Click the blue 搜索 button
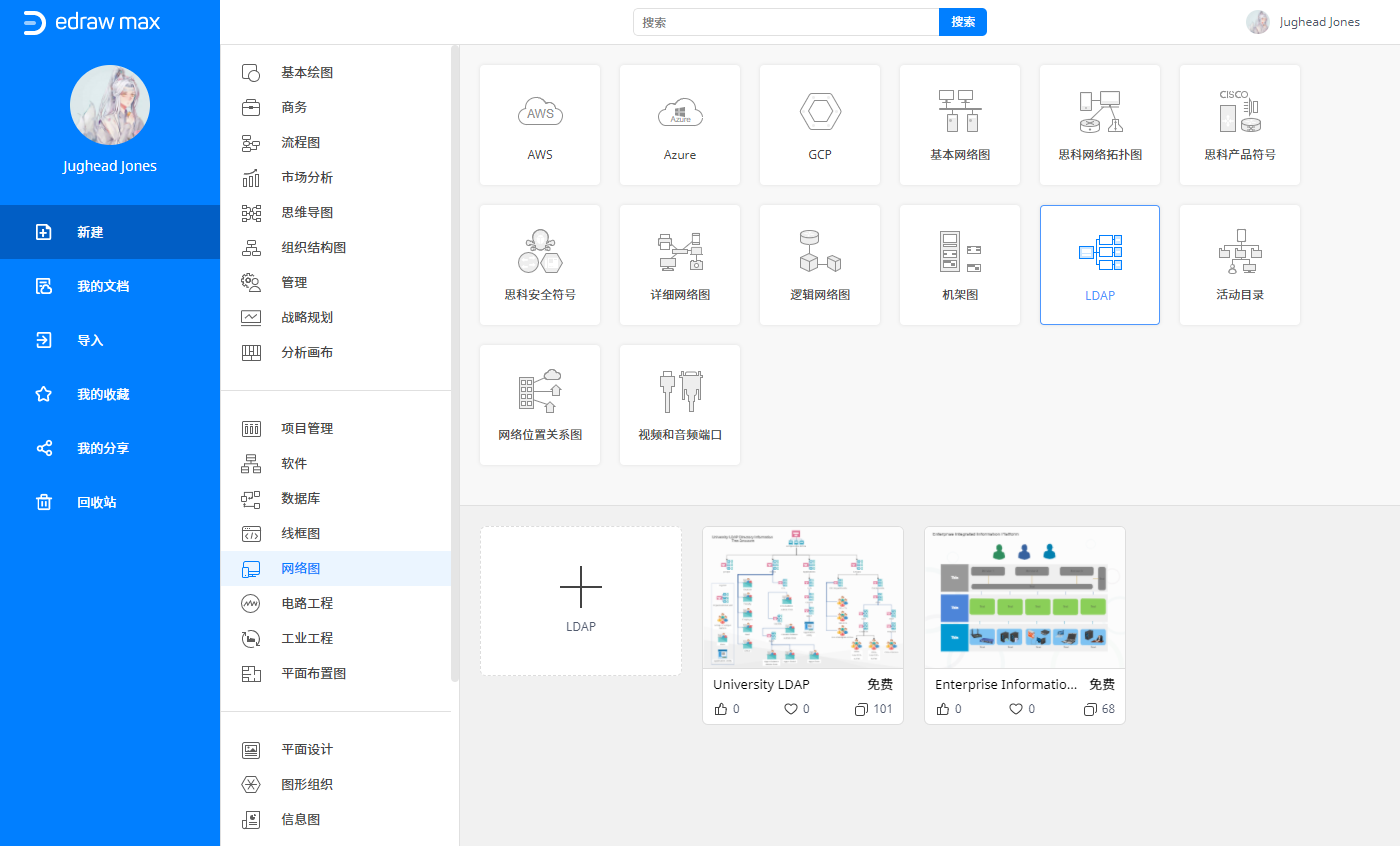Image resolution: width=1400 pixels, height=846 pixels. 963,22
